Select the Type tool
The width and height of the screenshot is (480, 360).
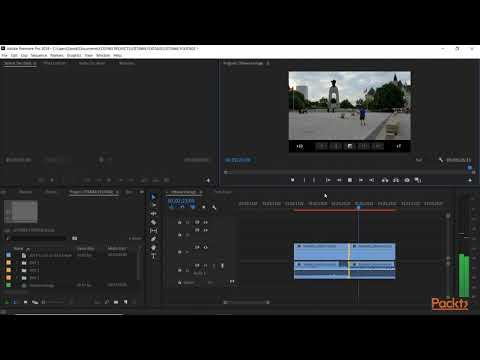click(x=153, y=256)
